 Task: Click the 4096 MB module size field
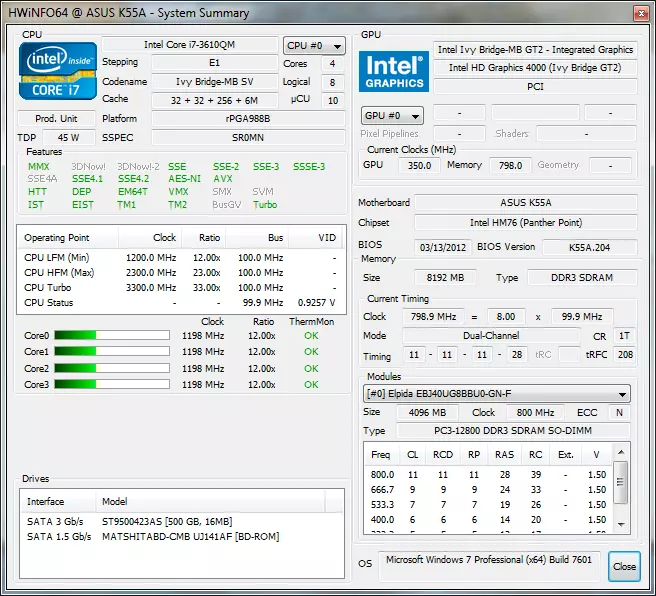(427, 413)
